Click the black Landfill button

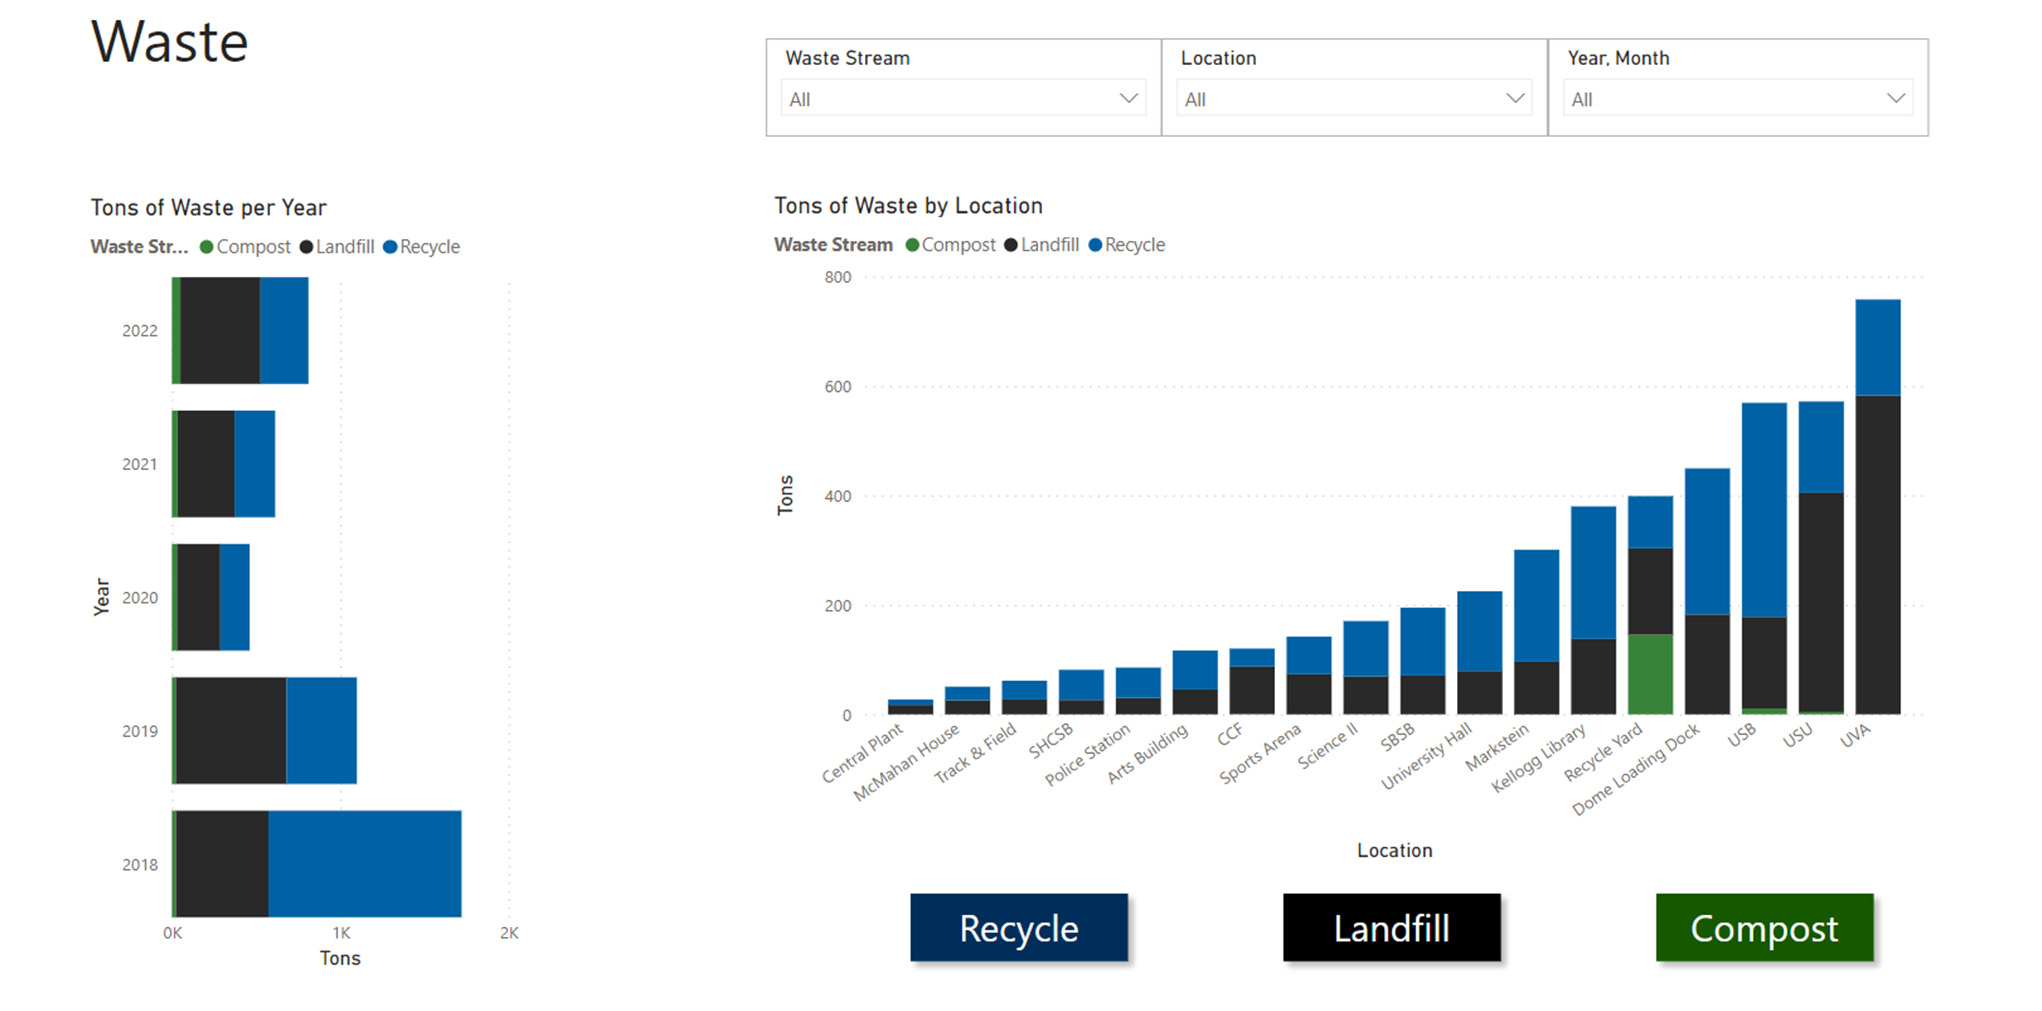[x=1391, y=928]
